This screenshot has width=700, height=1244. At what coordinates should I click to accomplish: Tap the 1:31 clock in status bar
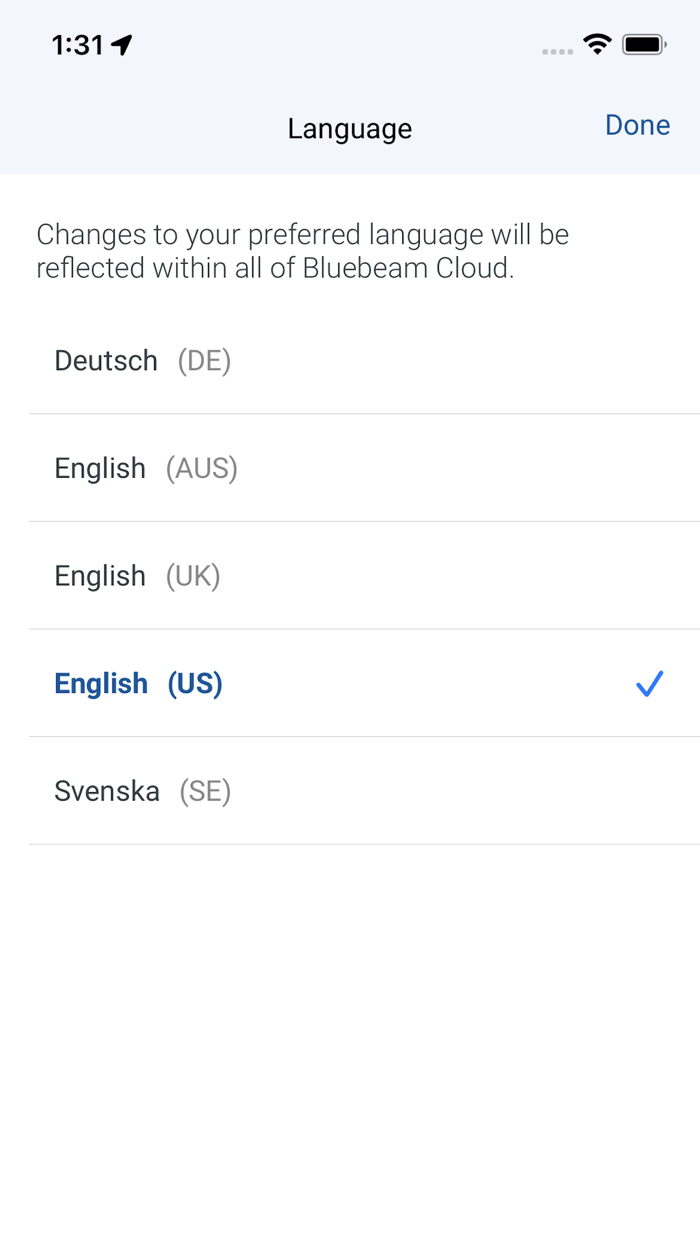click(x=78, y=45)
